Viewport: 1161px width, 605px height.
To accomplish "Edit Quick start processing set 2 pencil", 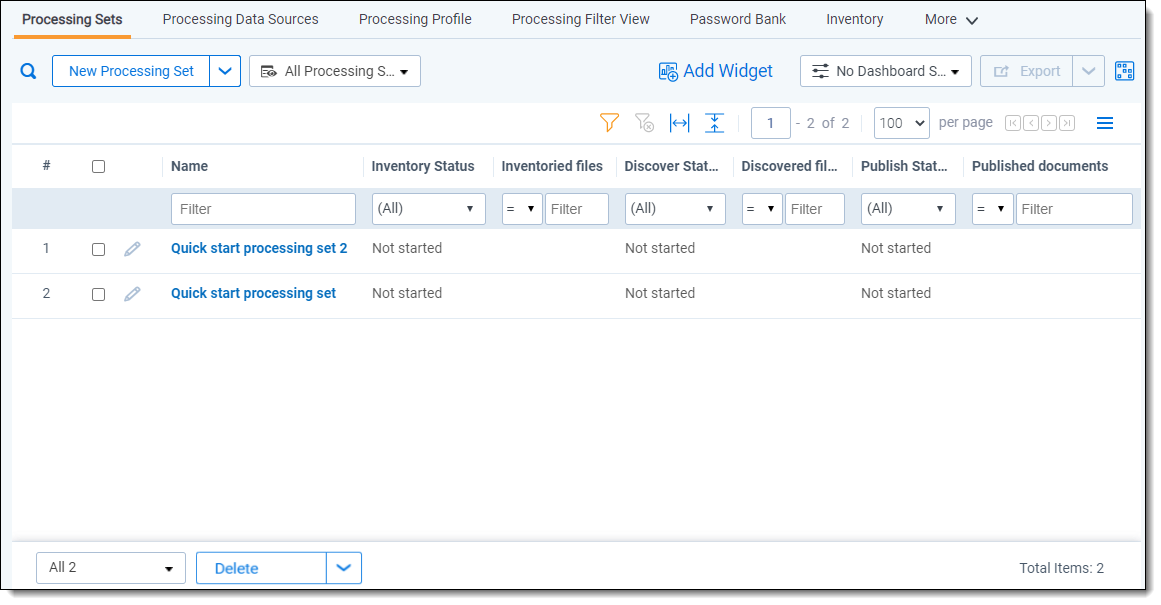I will [x=132, y=249].
